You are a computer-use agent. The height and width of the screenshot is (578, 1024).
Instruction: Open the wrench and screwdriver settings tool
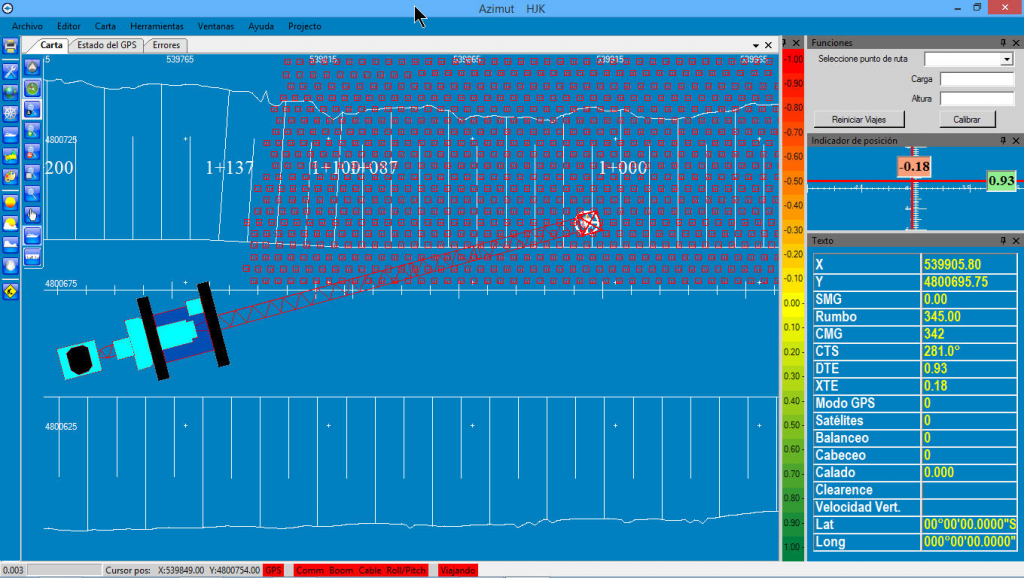tap(10, 71)
